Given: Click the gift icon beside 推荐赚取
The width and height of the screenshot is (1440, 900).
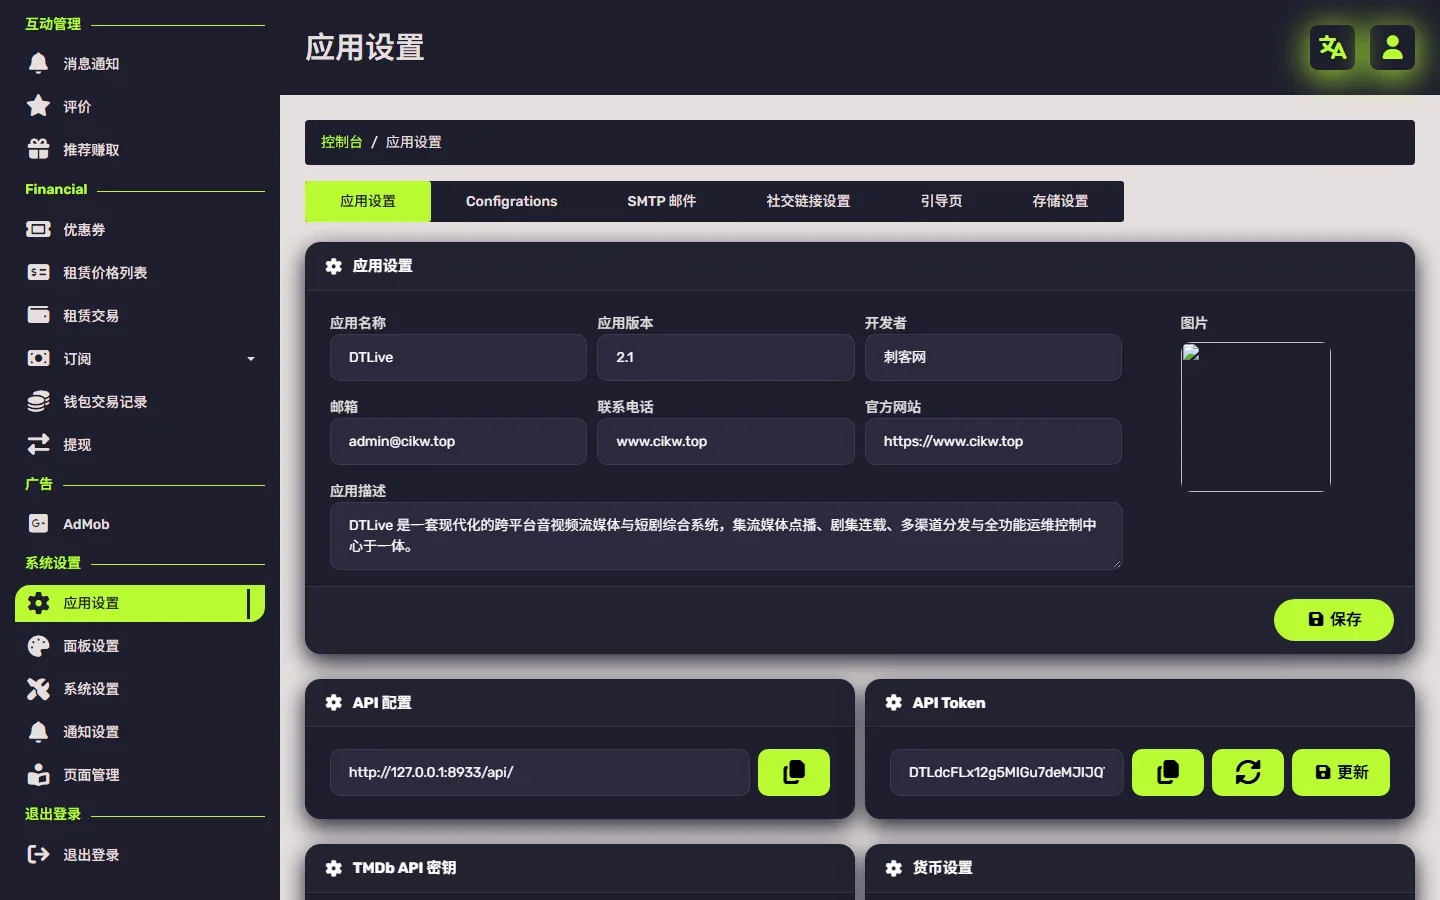Looking at the screenshot, I should (38, 149).
